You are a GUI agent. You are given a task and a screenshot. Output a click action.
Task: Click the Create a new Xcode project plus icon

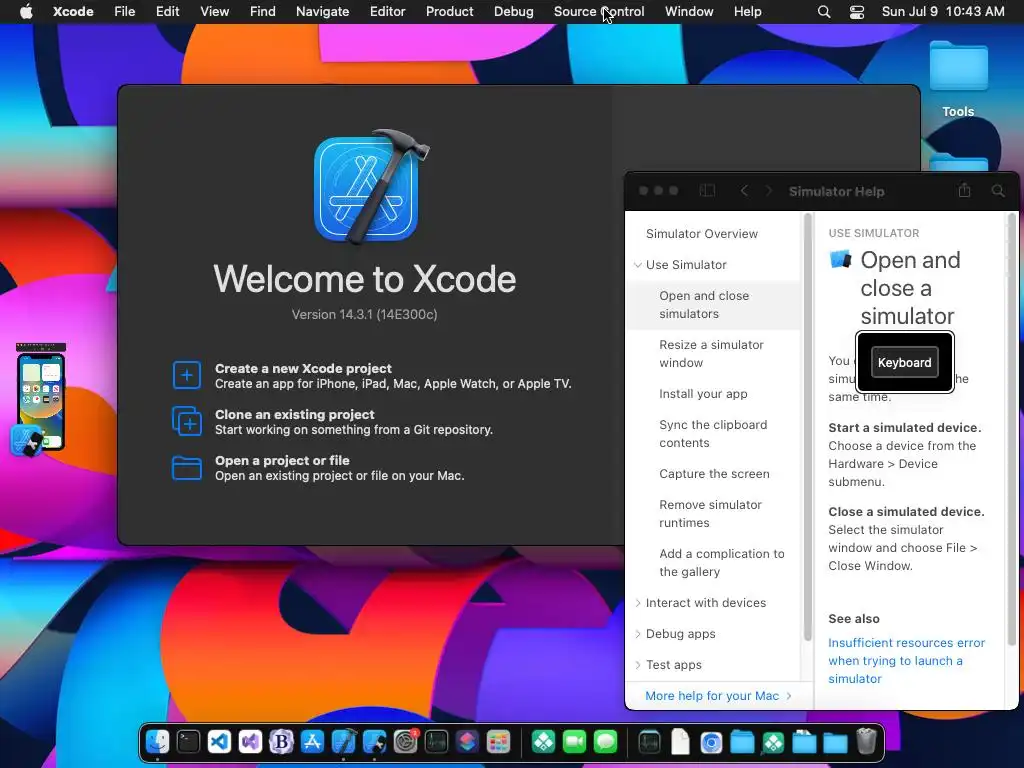[187, 375]
